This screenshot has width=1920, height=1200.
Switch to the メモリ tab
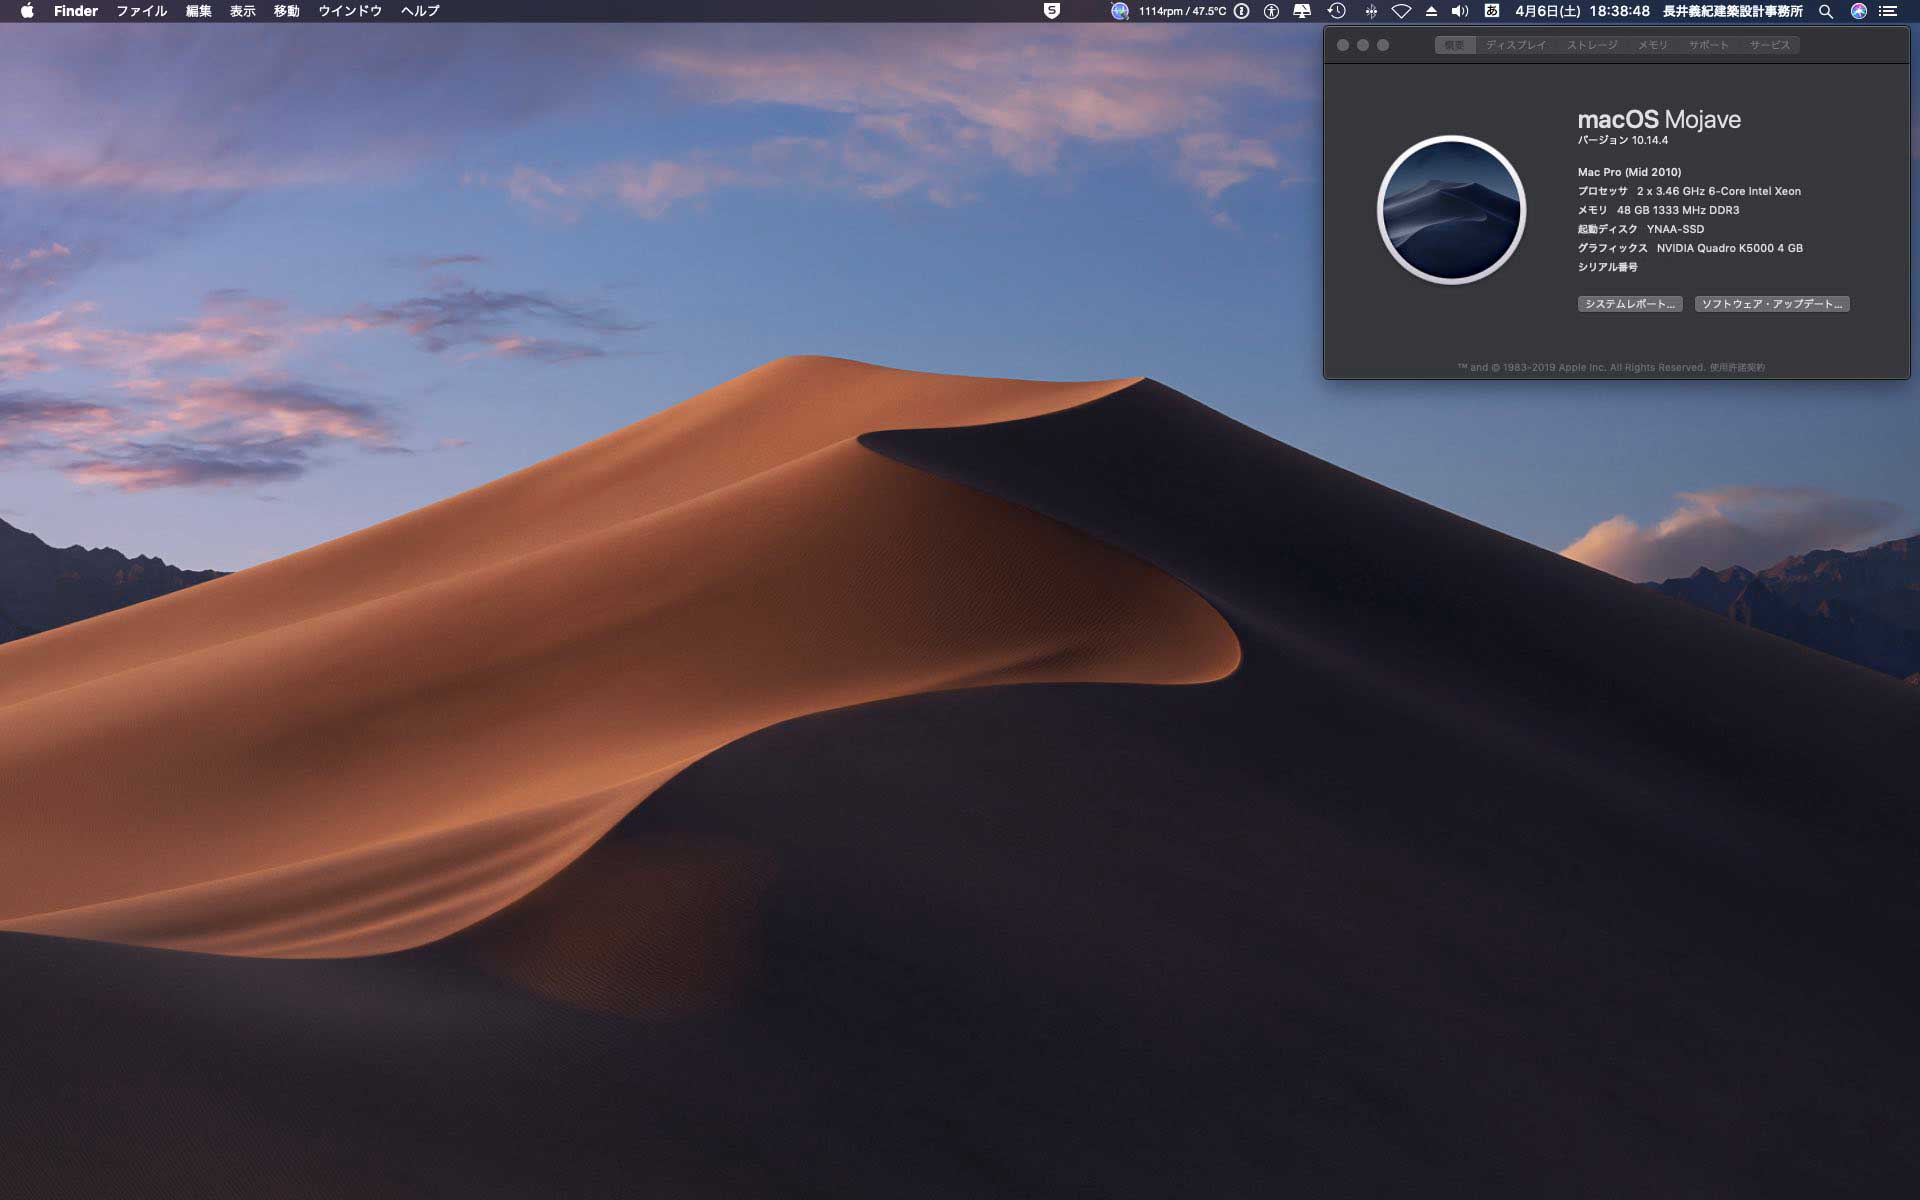1653,45
